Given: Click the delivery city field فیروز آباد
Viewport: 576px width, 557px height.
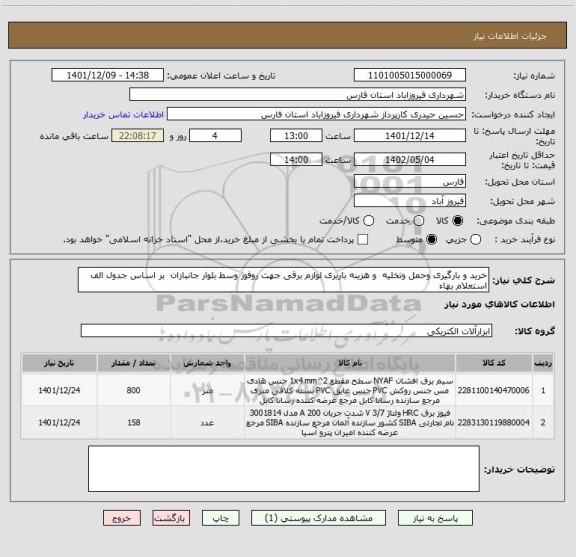Looking at the screenshot, I should coord(410,201).
